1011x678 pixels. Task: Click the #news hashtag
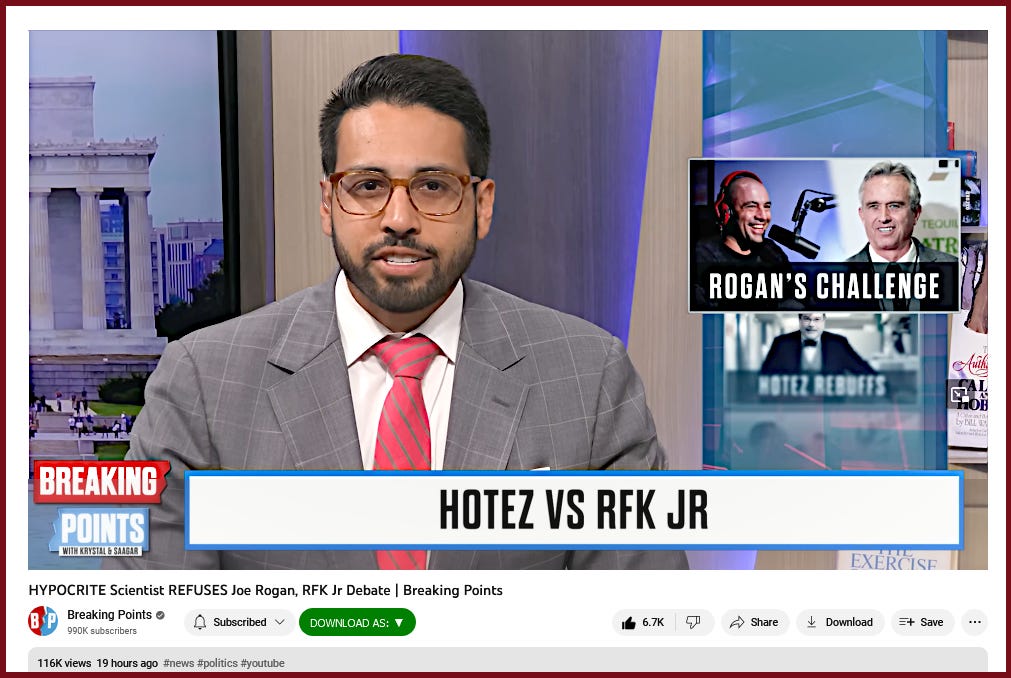(179, 663)
